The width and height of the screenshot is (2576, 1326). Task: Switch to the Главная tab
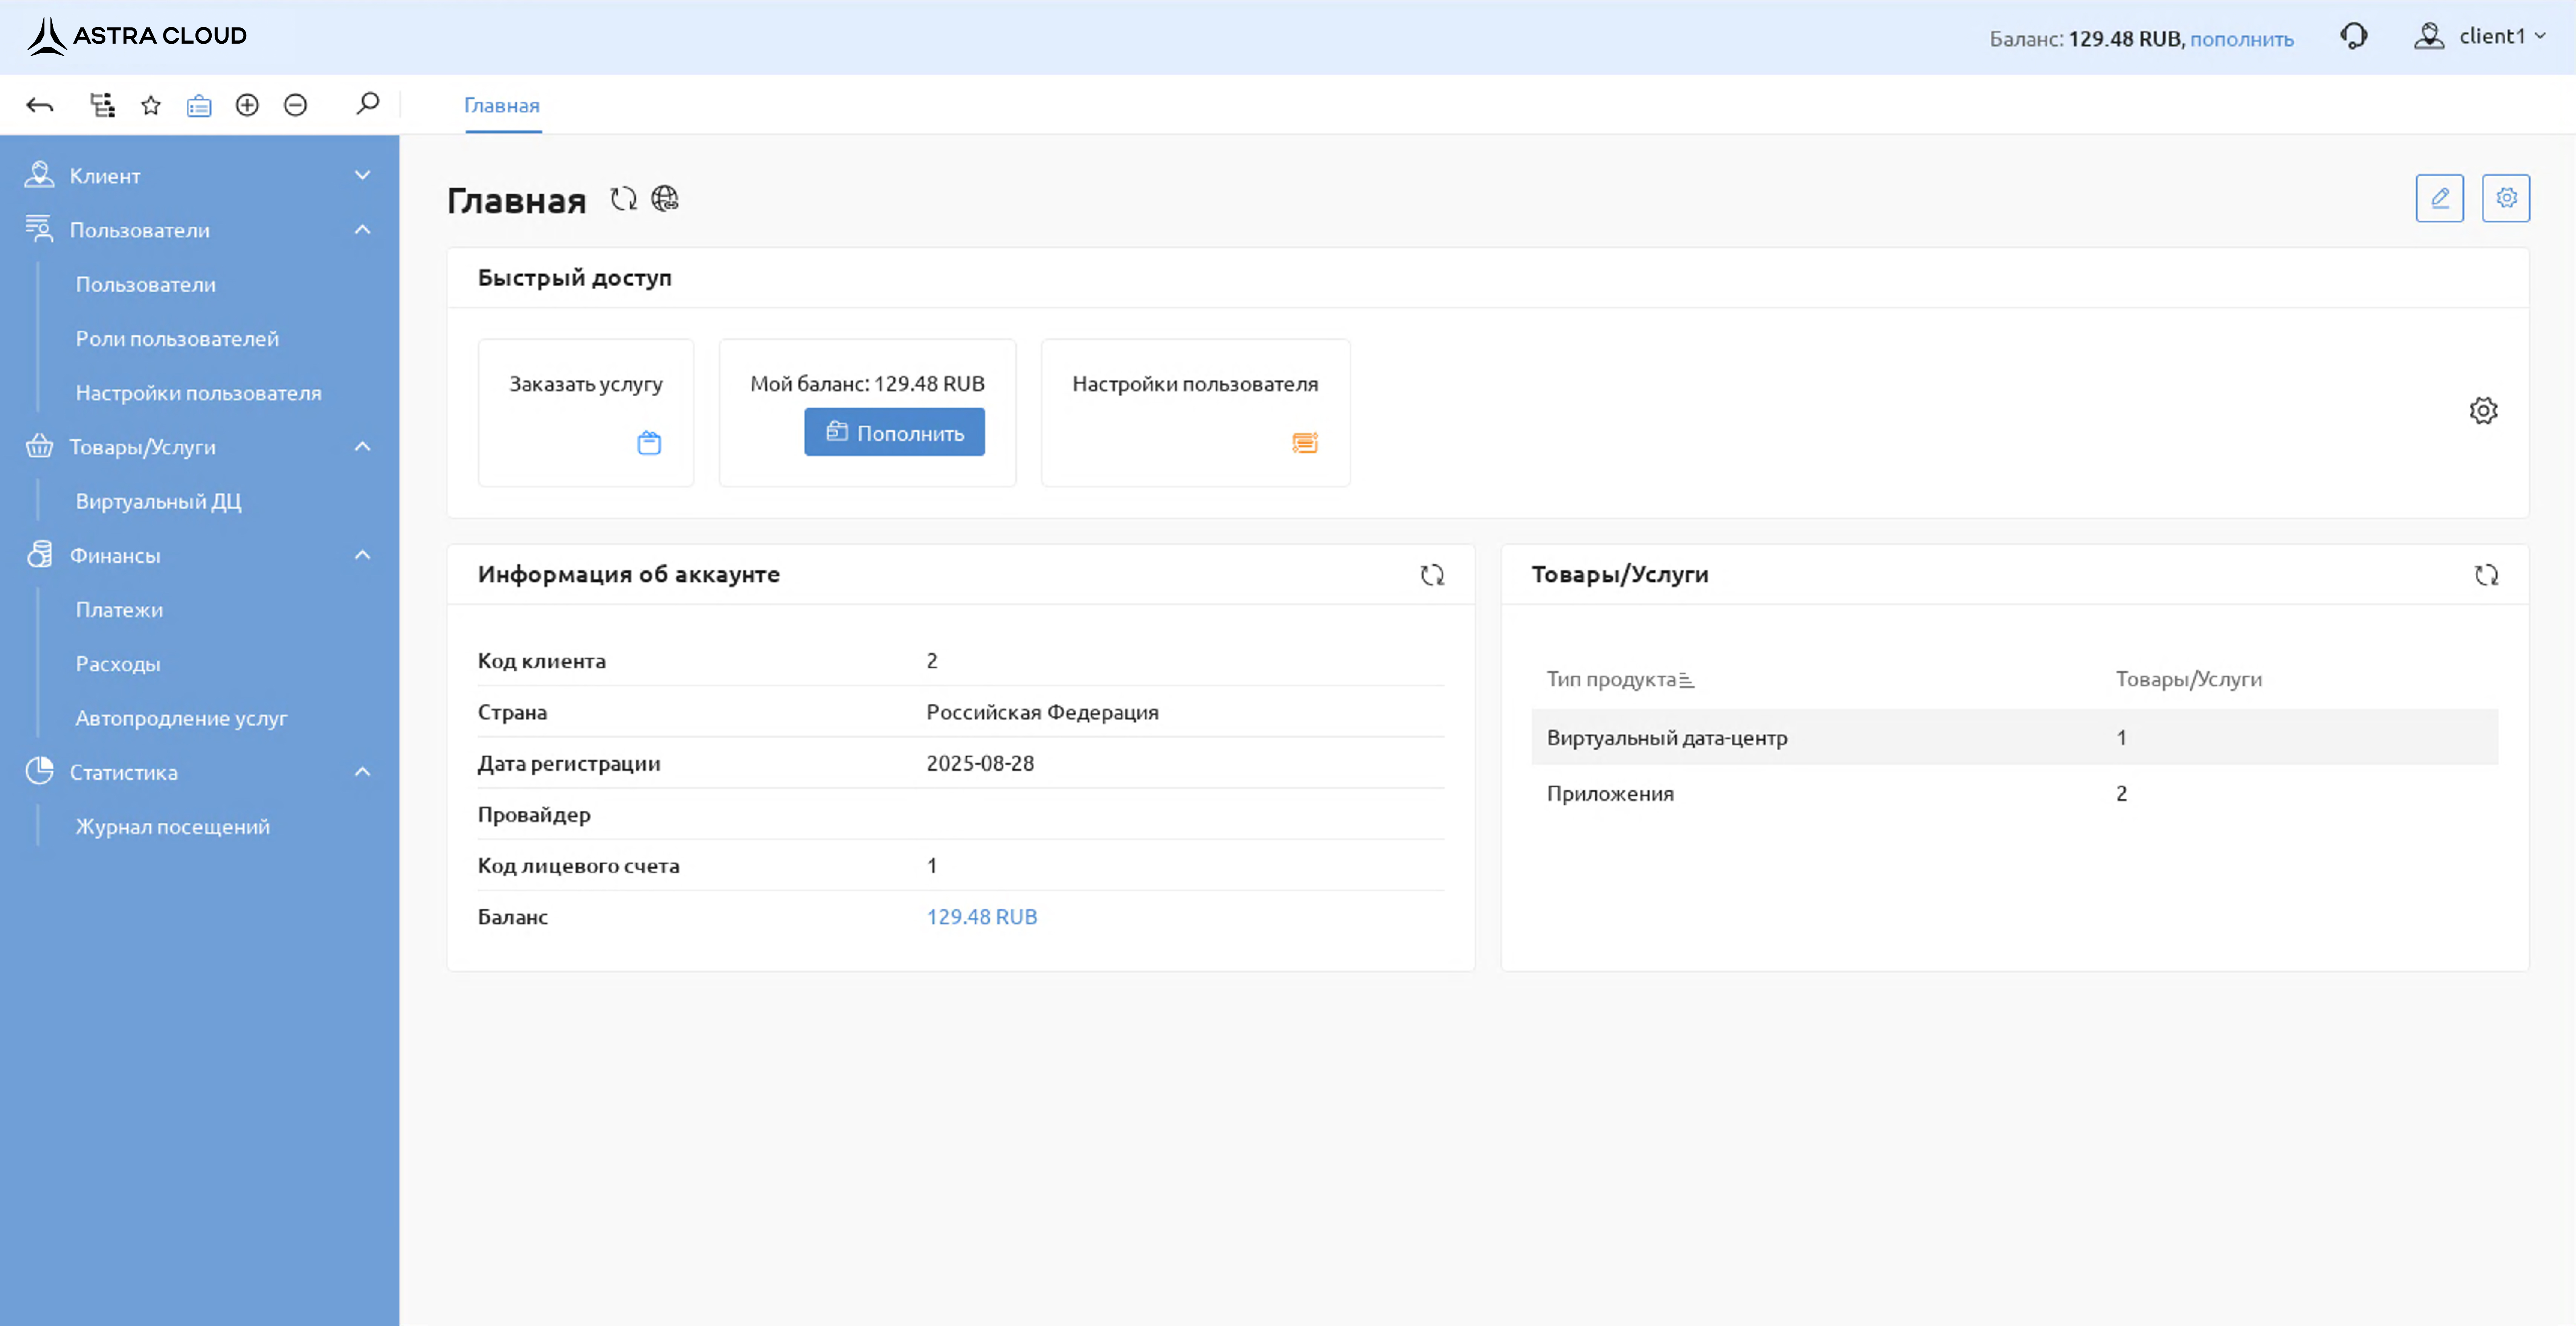tap(502, 106)
